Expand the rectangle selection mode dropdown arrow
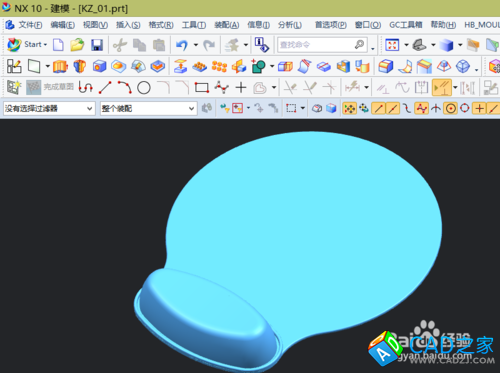 point(303,108)
